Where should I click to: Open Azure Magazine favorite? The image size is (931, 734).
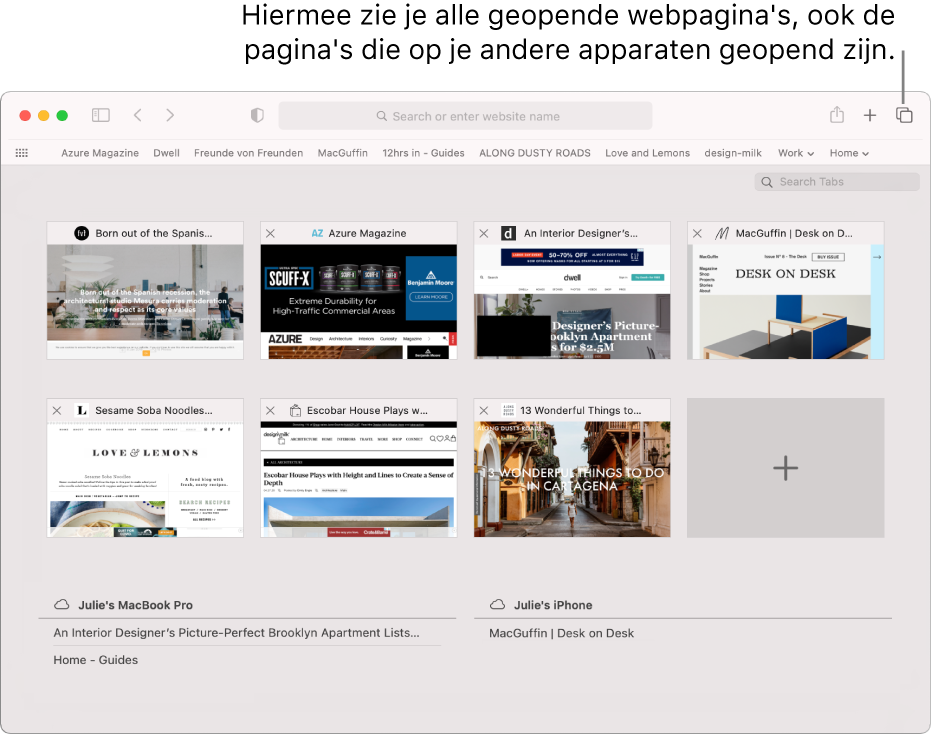100,153
